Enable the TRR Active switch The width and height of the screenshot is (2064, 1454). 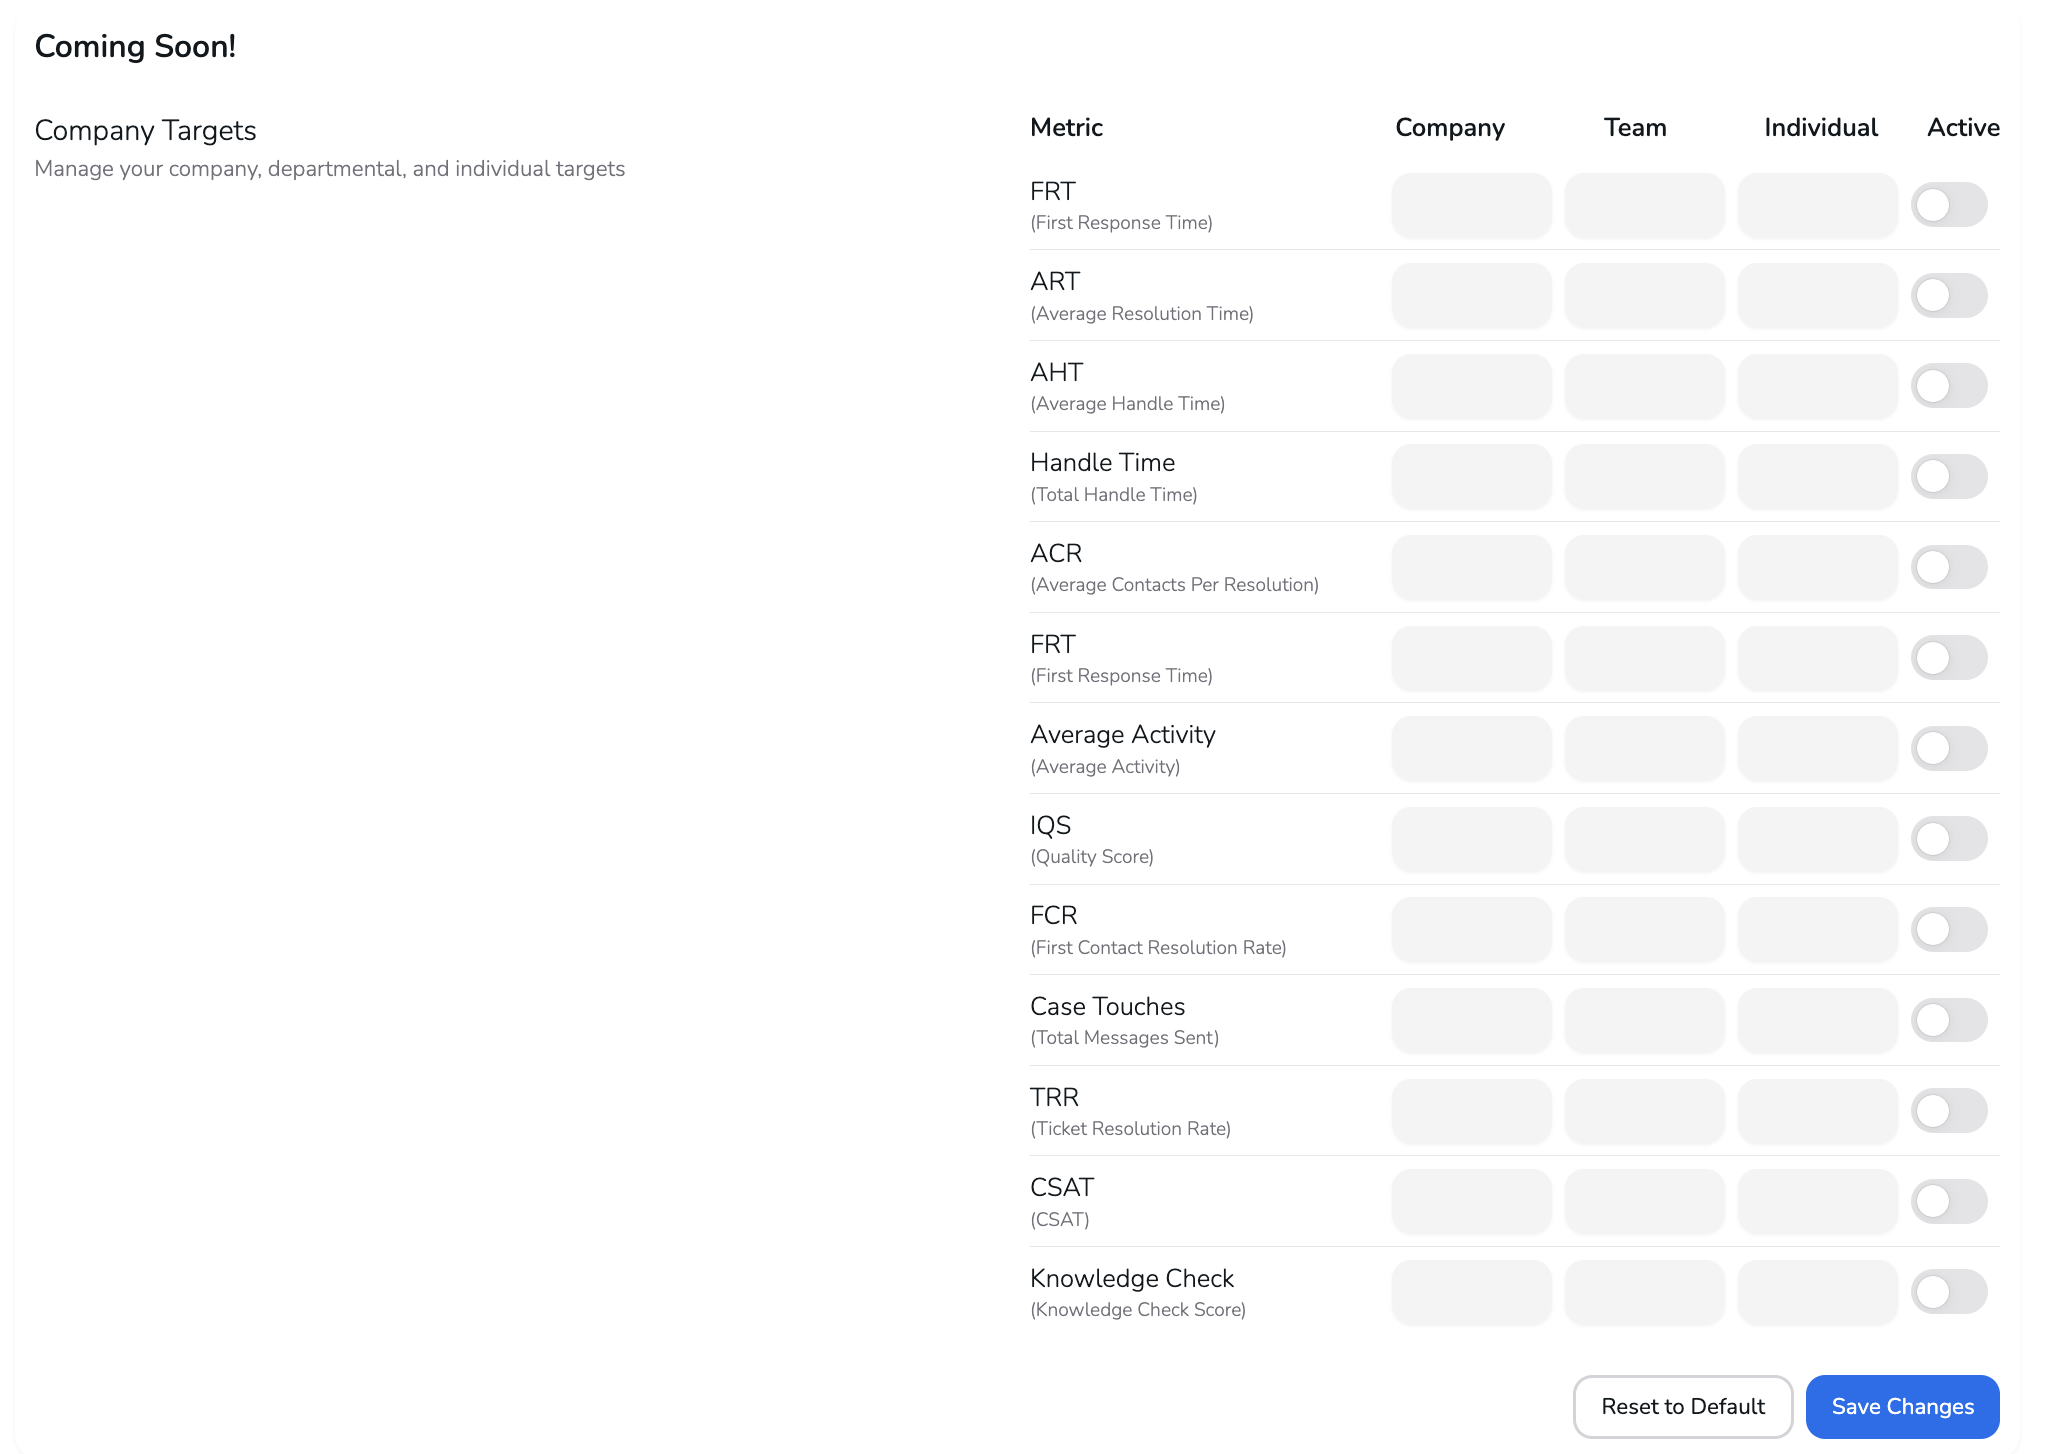point(1948,1110)
